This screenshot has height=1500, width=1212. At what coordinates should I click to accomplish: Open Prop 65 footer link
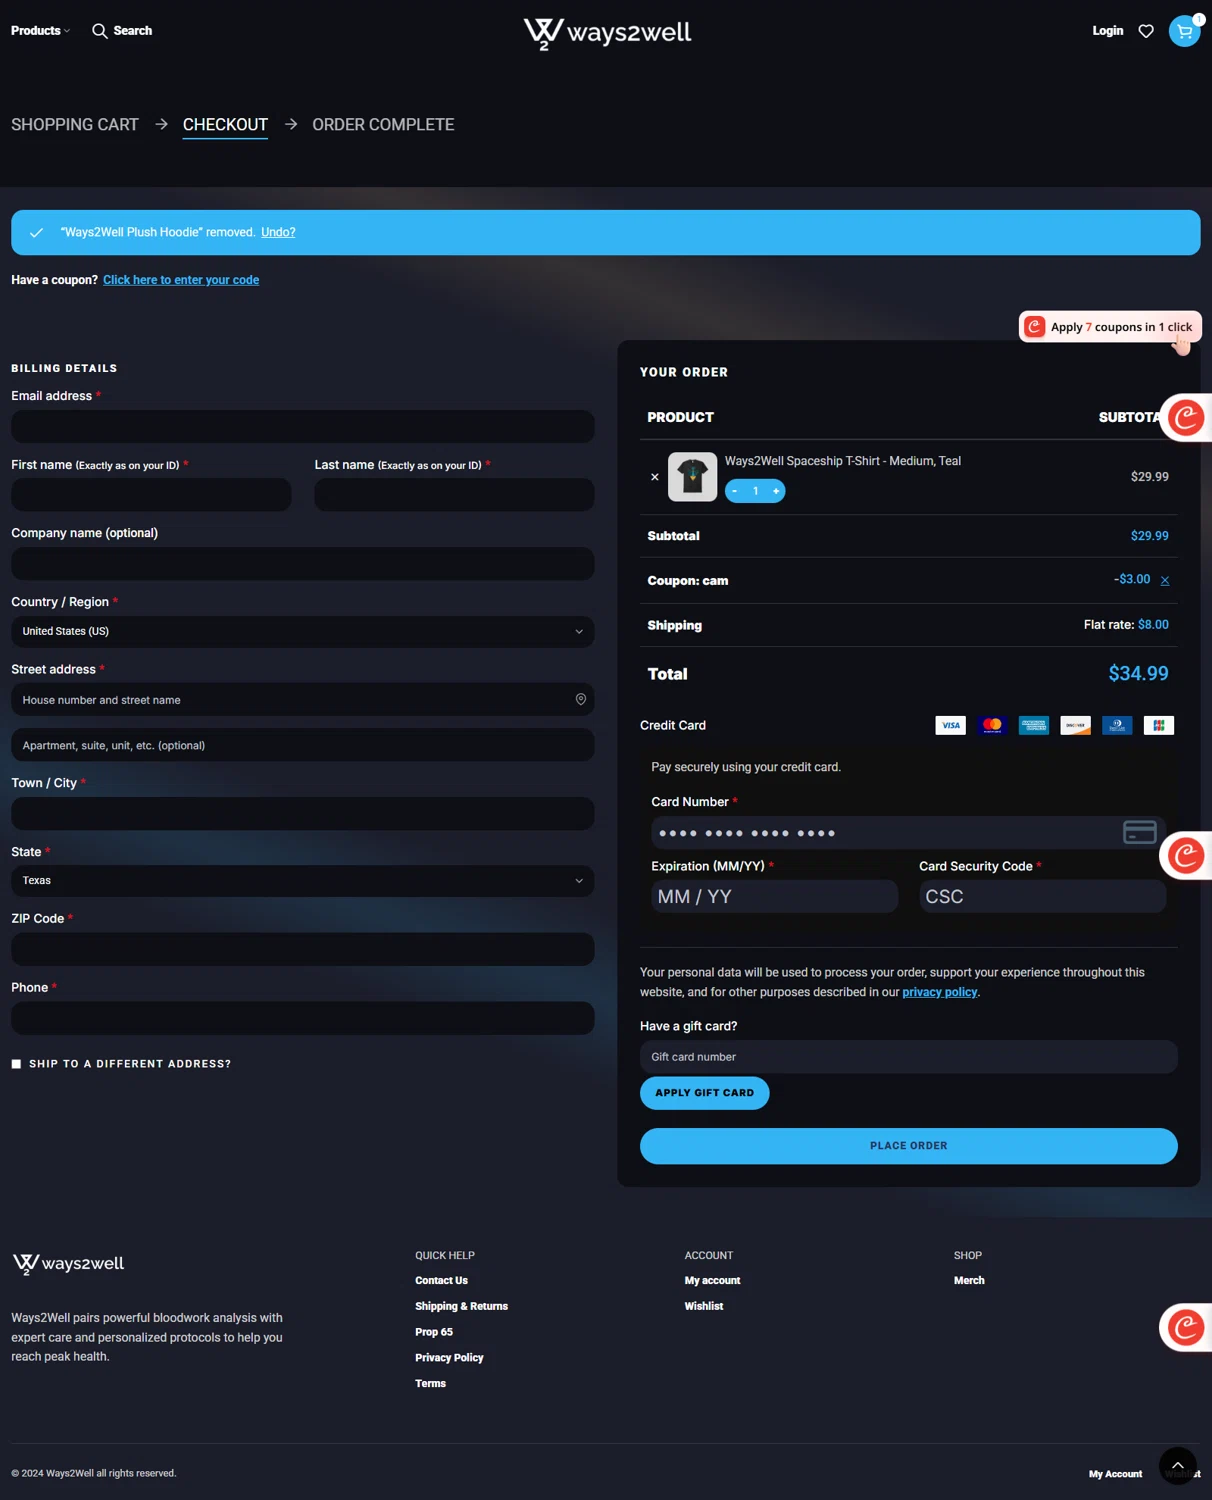coord(434,1332)
